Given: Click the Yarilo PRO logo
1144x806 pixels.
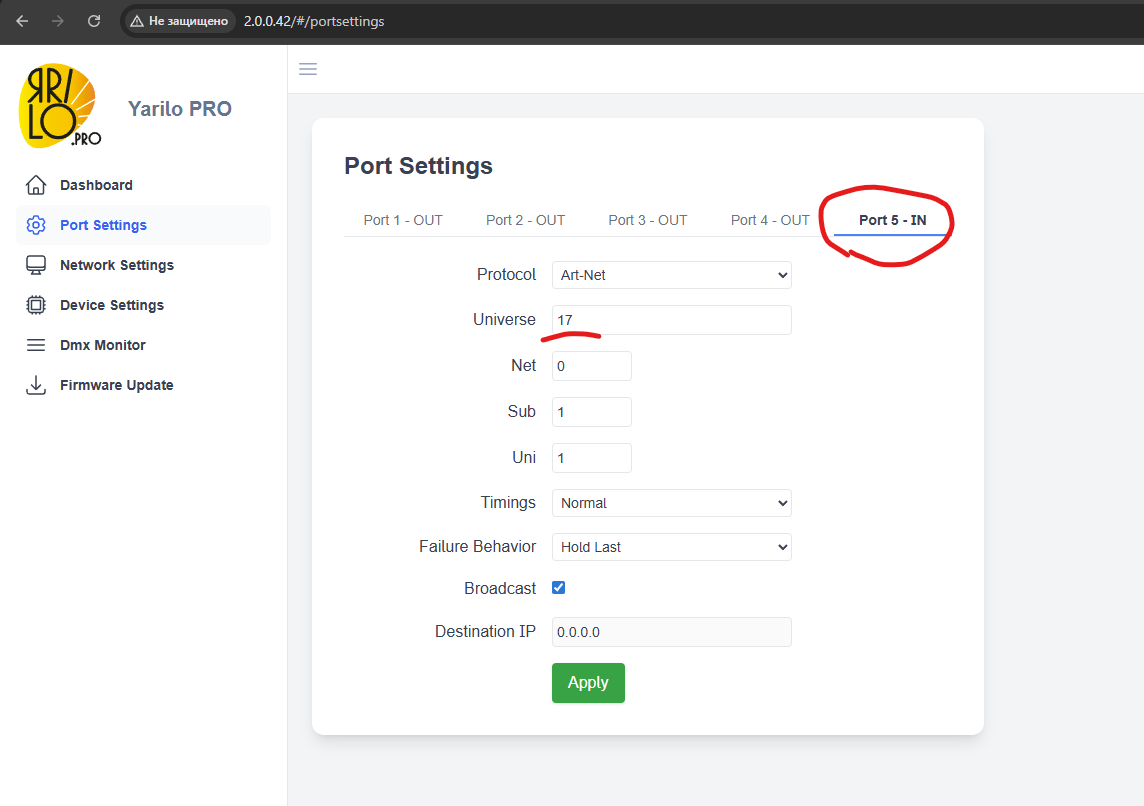Looking at the screenshot, I should tap(60, 106).
